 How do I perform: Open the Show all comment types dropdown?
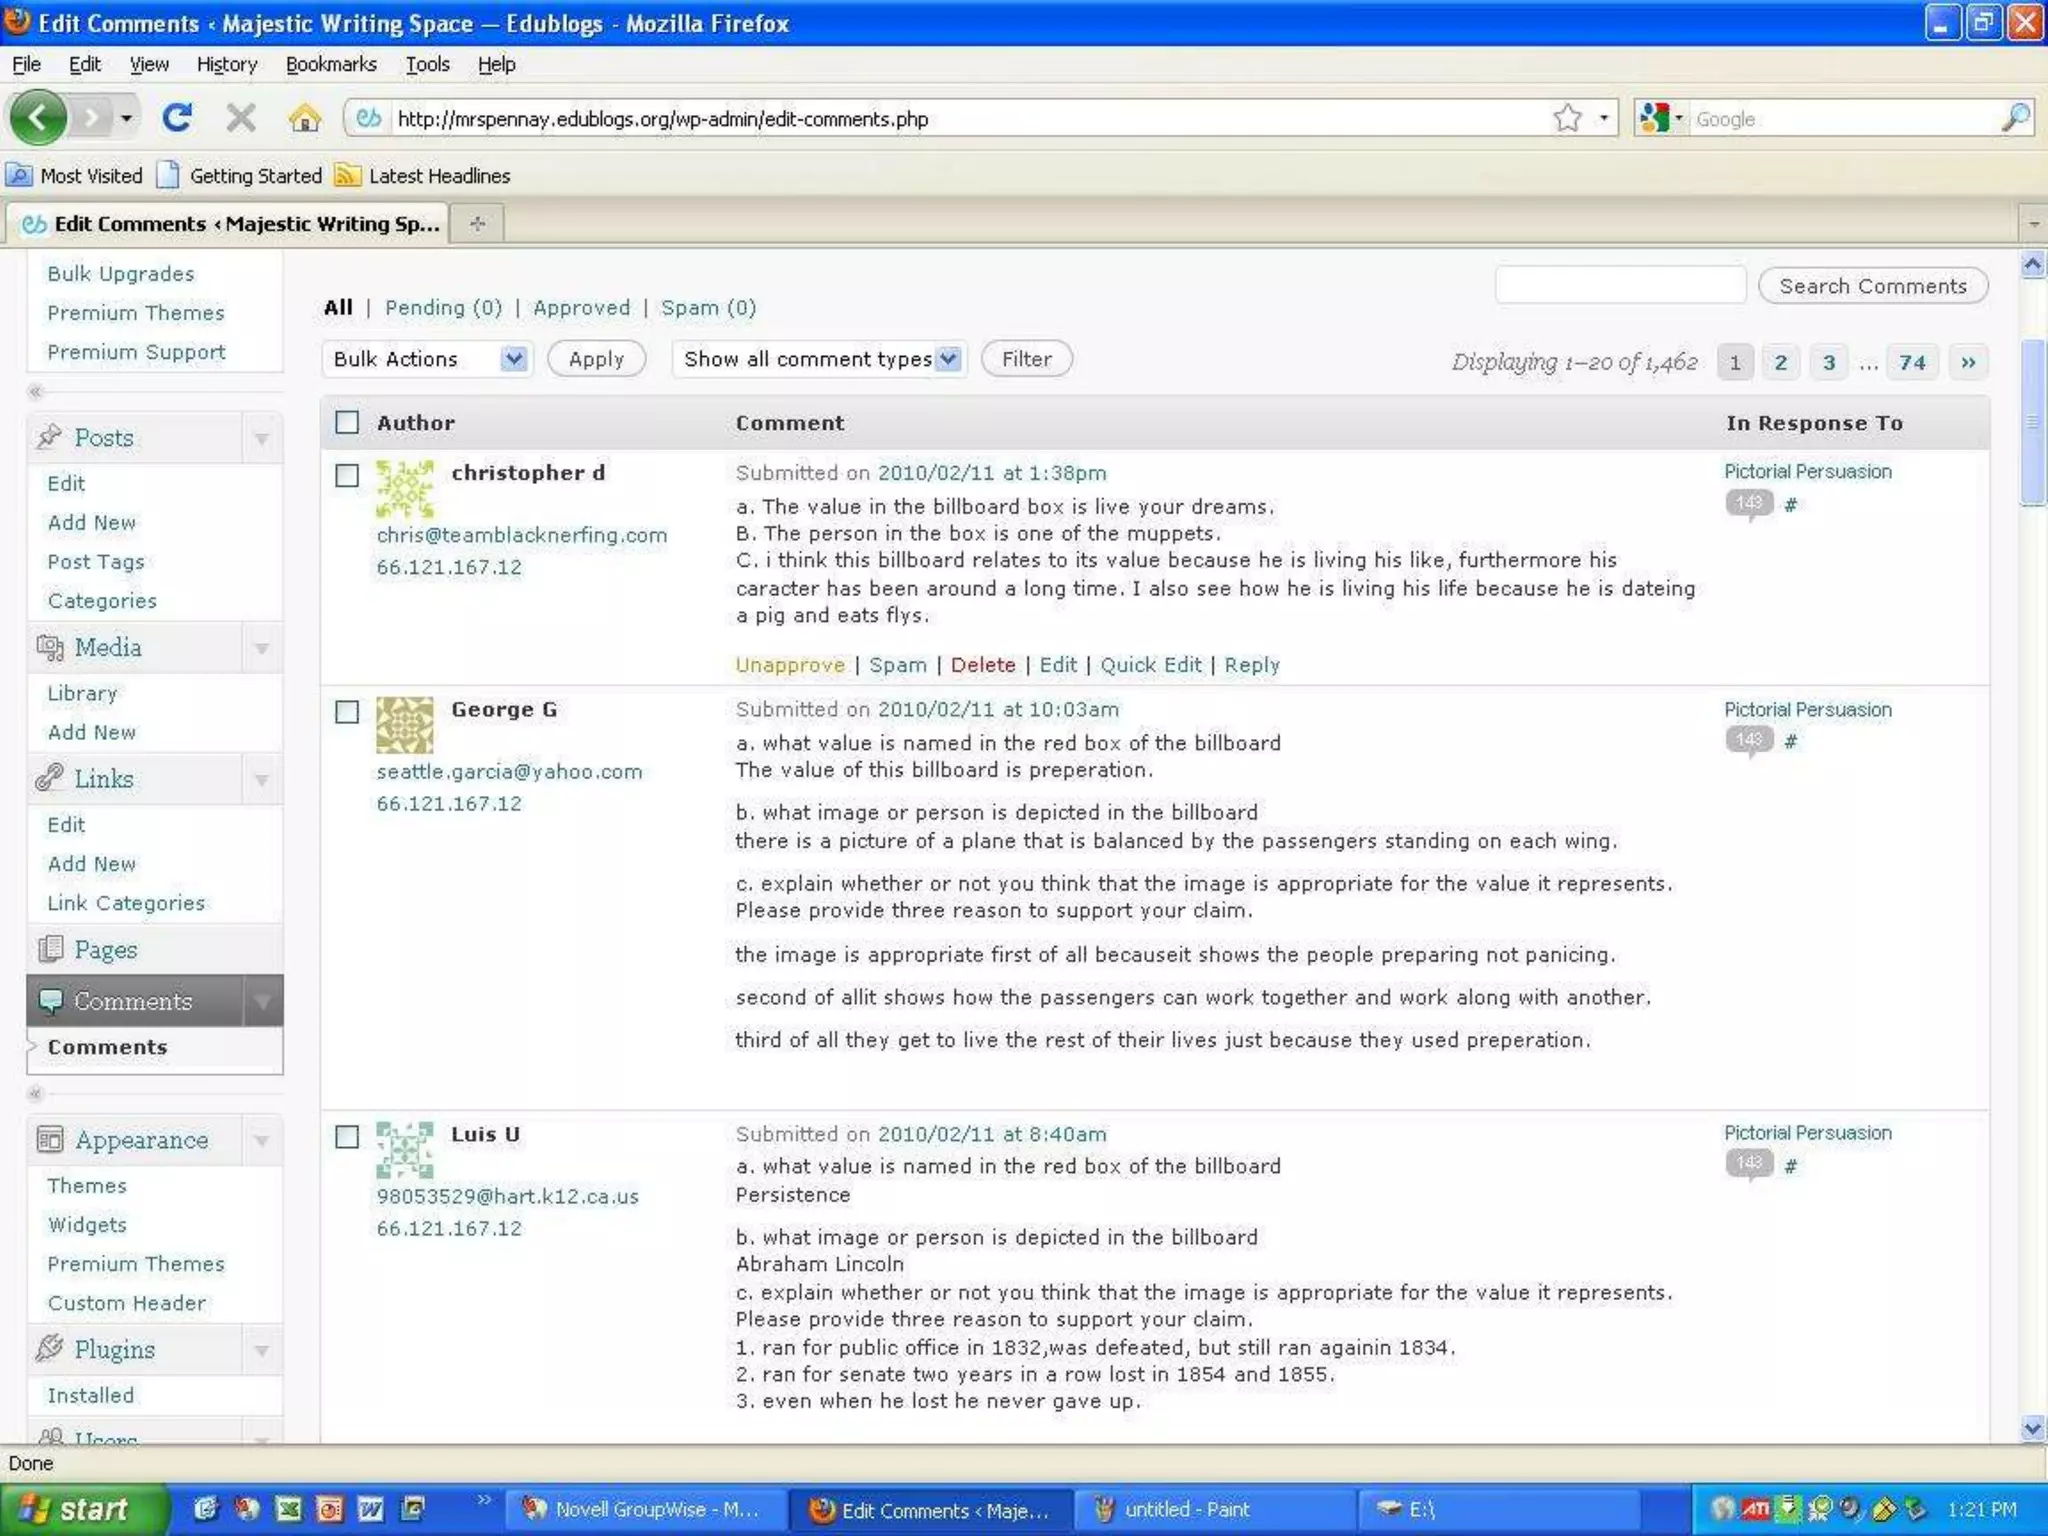(x=820, y=359)
